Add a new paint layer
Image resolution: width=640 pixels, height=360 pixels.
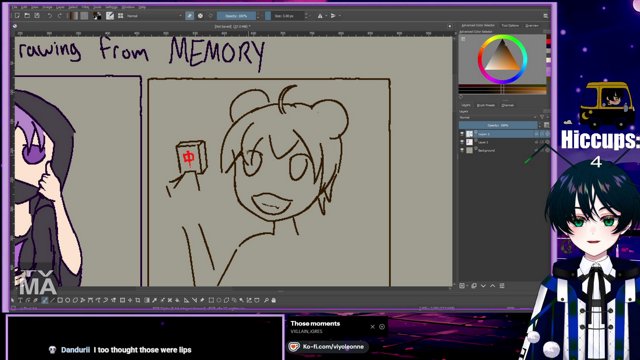462,286
